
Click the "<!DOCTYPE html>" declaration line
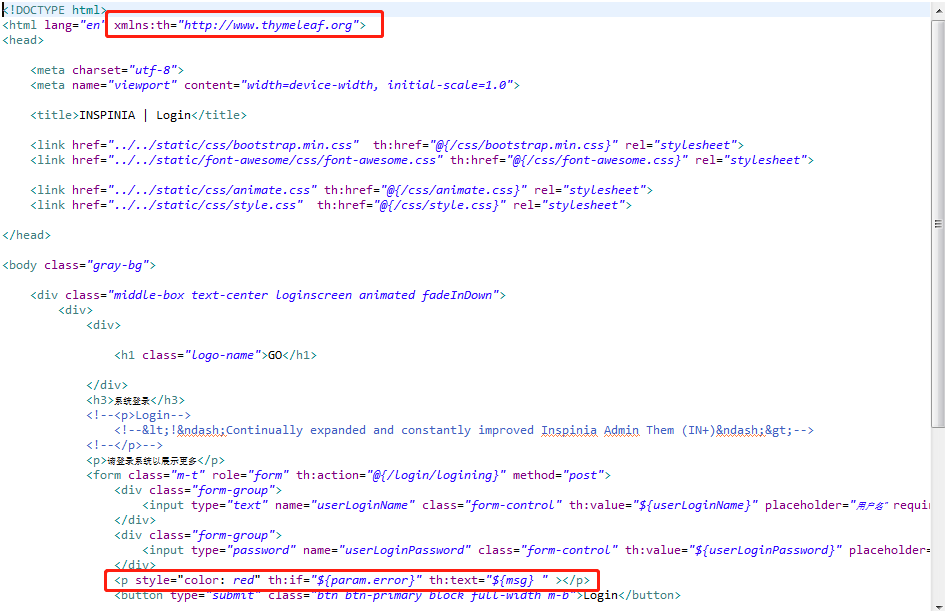pyautogui.click(x=55, y=10)
